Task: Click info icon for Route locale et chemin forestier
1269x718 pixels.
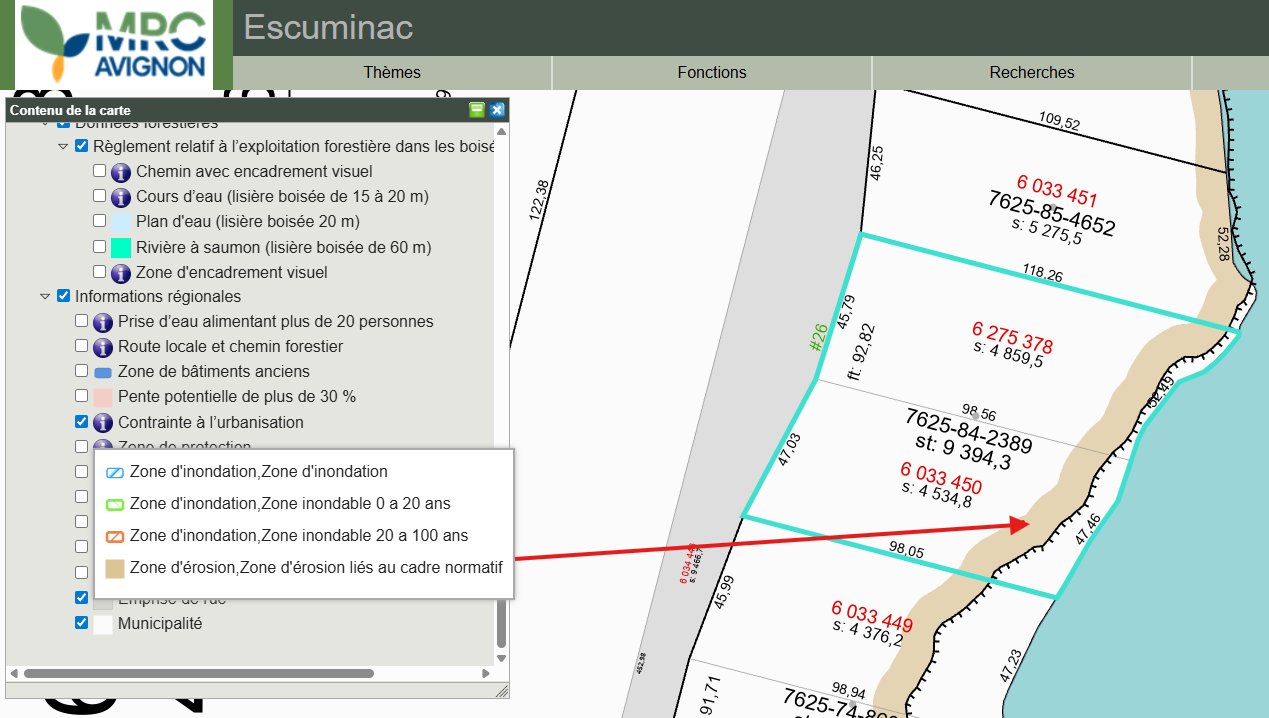Action: [x=103, y=347]
